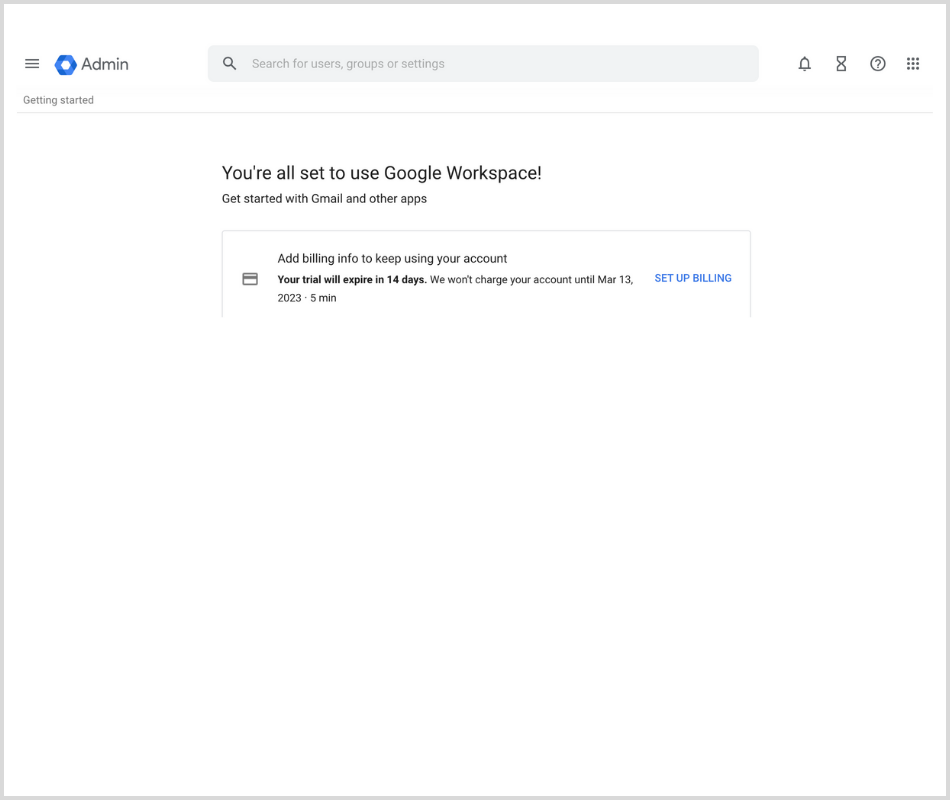This screenshot has width=950, height=800.
Task: Open the hourglass tasks icon
Action: [841, 64]
